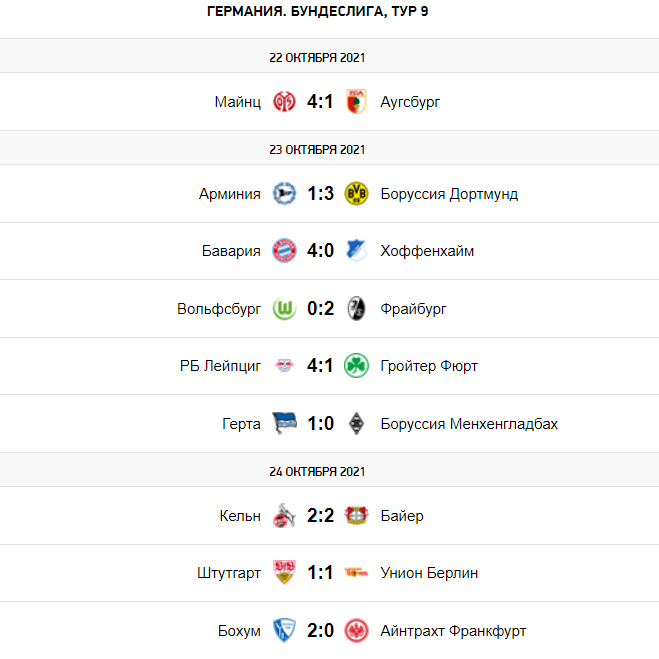Viewport: 659px width, 659px height.
Task: Click the Mainz club logo
Action: [x=284, y=101]
